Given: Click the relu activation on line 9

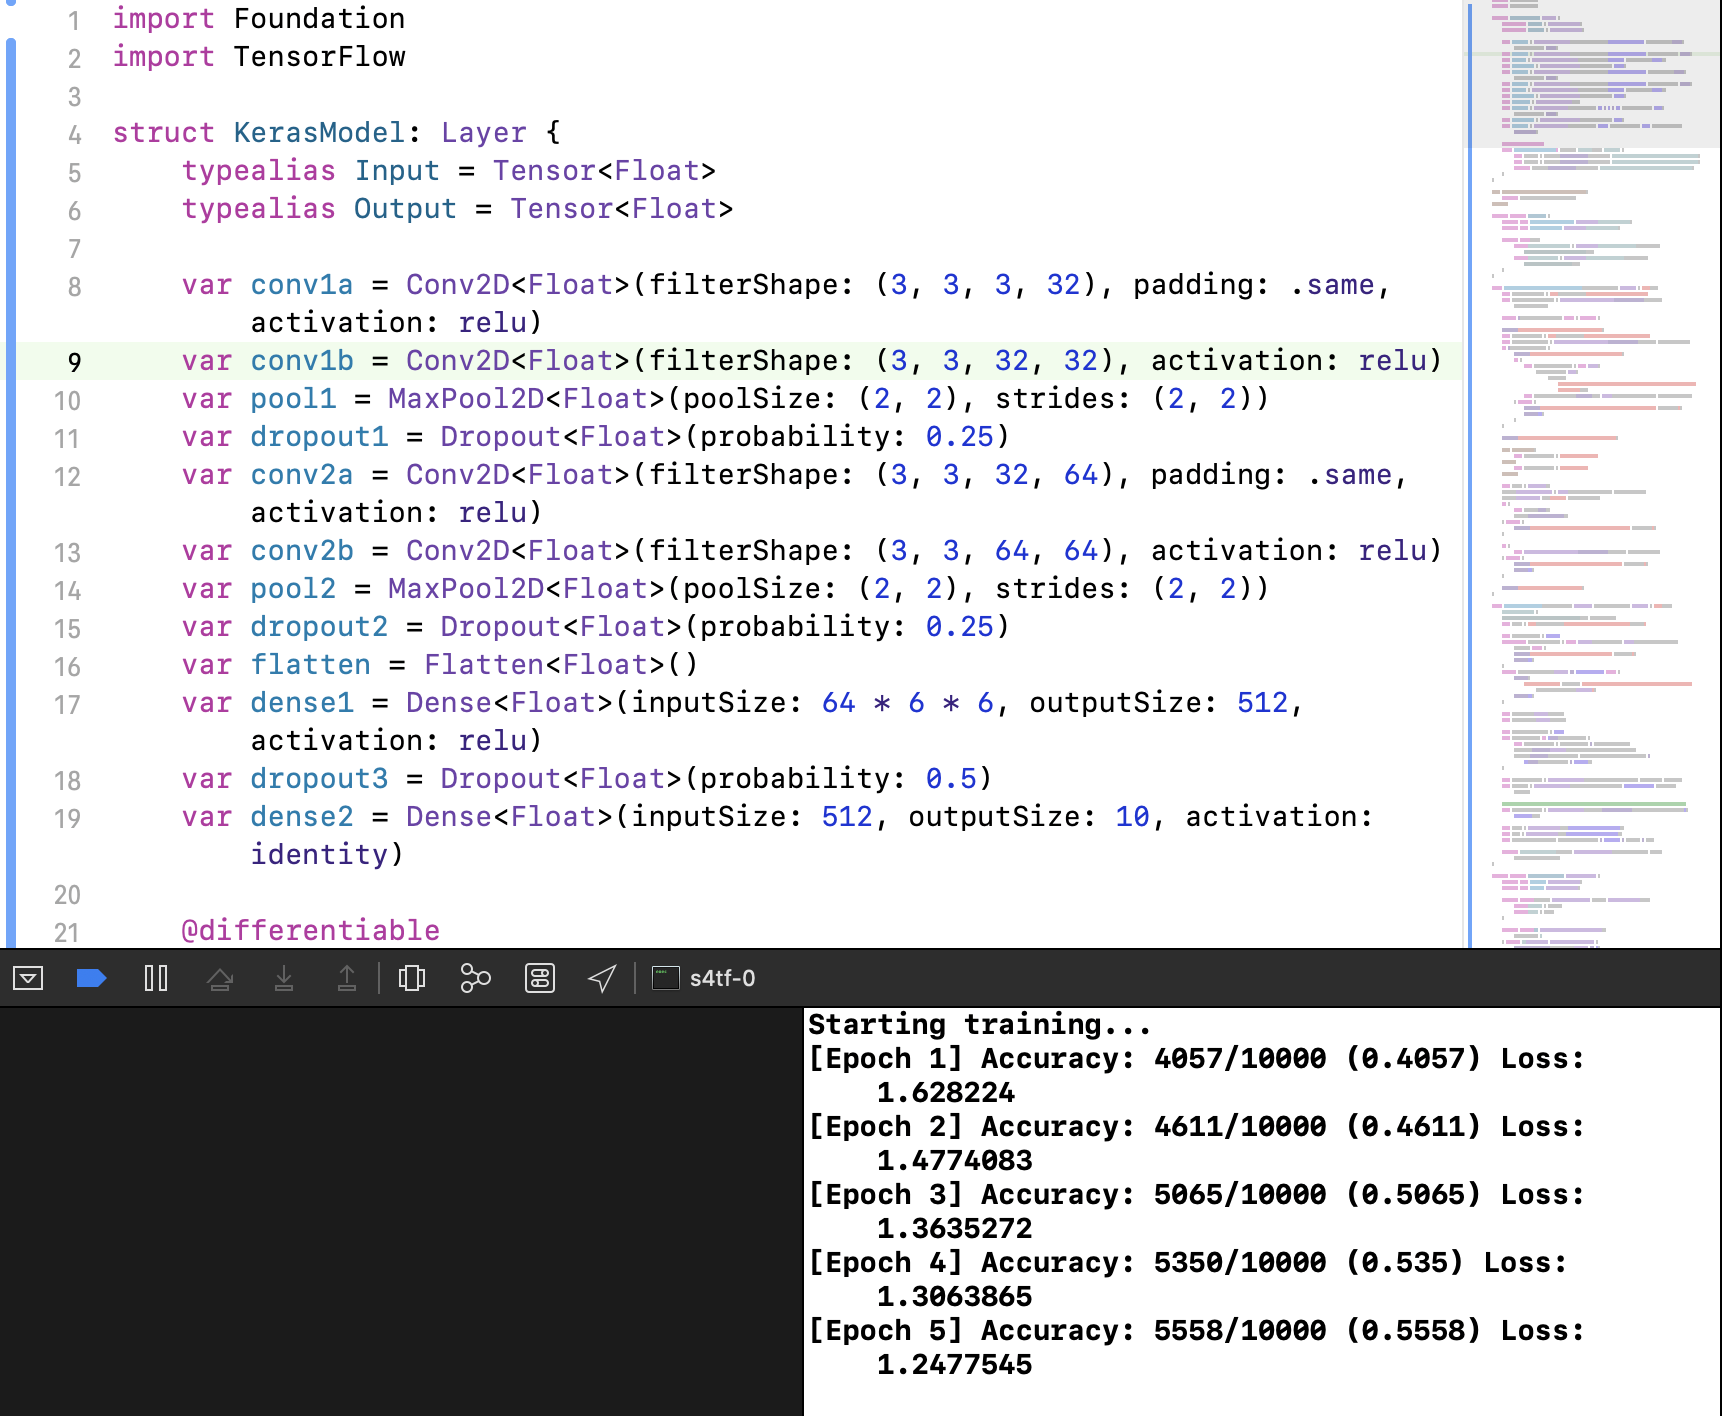Looking at the screenshot, I should click(x=1394, y=360).
